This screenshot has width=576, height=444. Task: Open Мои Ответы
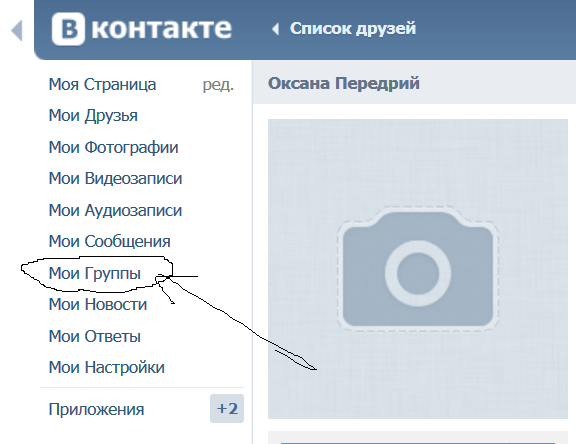point(95,336)
